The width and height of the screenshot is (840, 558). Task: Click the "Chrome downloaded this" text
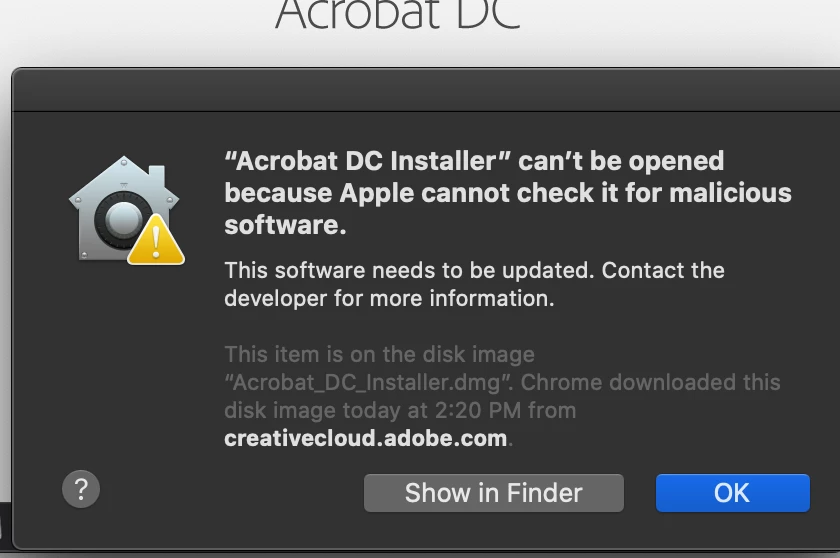[x=650, y=382]
